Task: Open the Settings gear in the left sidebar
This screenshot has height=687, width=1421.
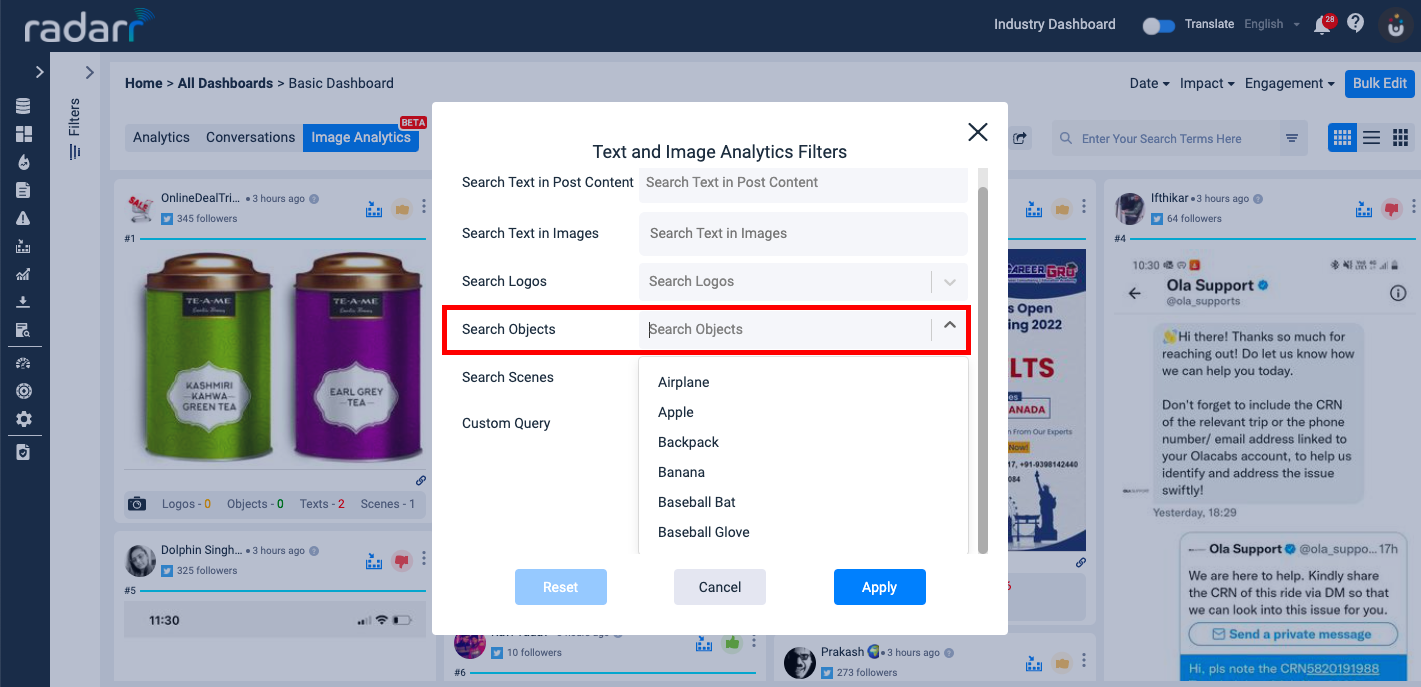Action: (x=24, y=419)
